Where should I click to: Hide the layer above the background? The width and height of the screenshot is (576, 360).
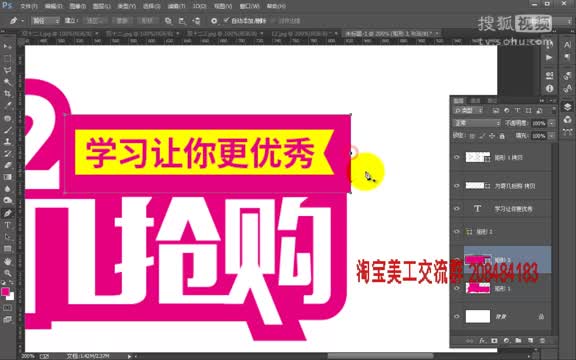tap(457, 288)
